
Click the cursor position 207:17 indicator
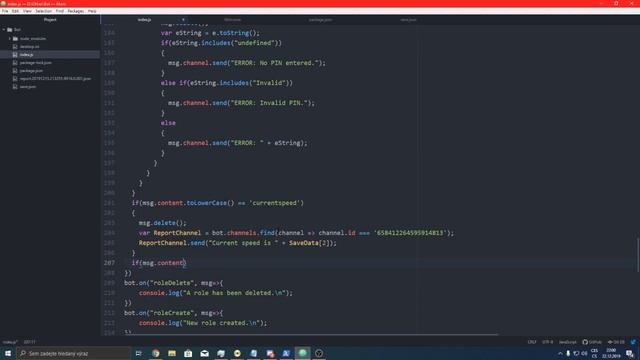click(29, 342)
